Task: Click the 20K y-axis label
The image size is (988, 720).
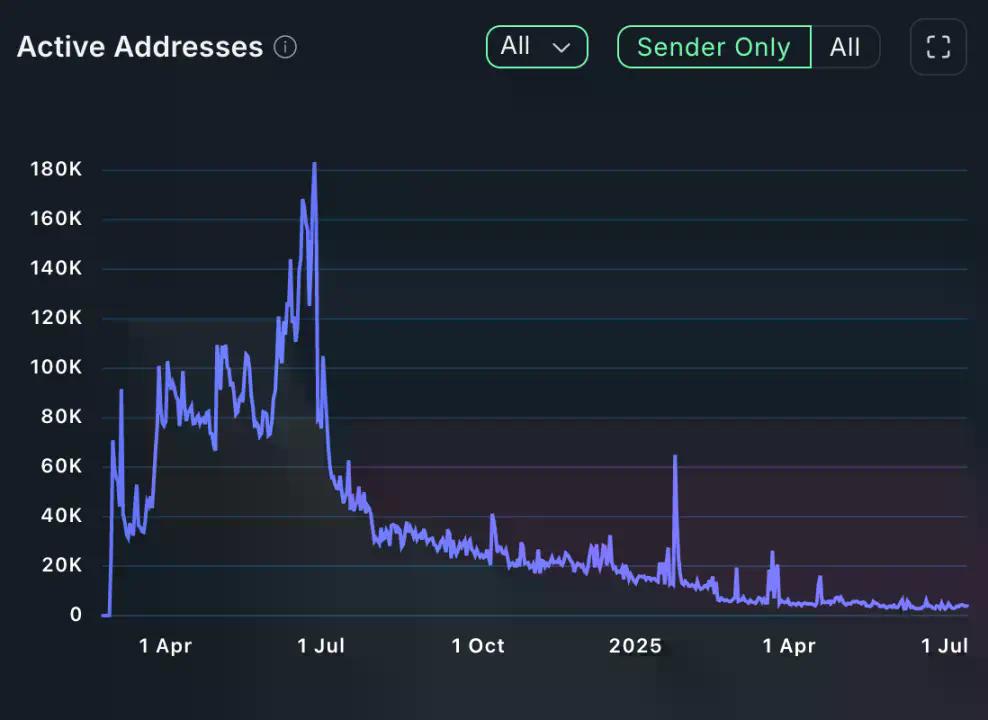Action: pyautogui.click(x=61, y=565)
